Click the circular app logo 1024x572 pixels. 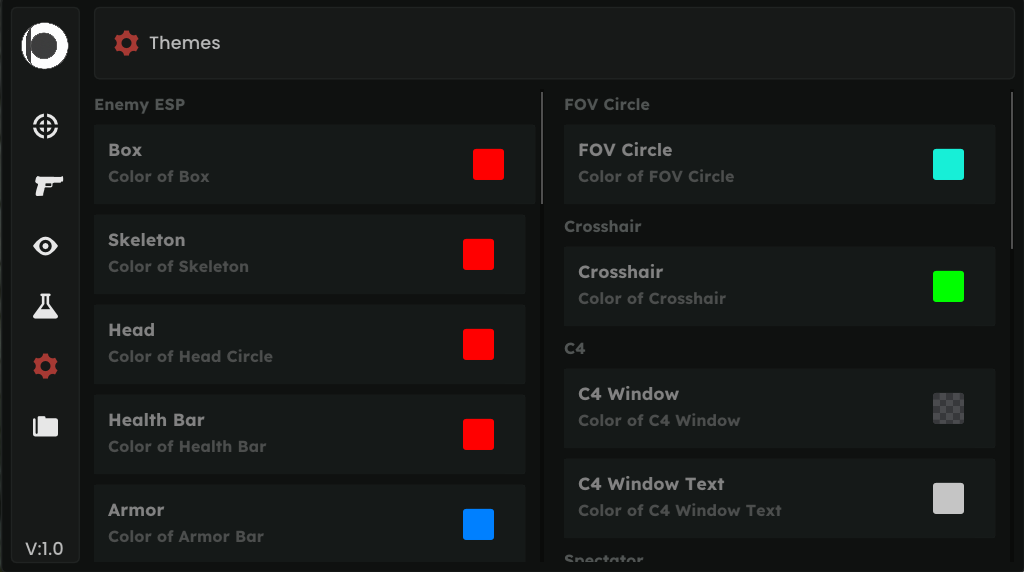[x=45, y=45]
